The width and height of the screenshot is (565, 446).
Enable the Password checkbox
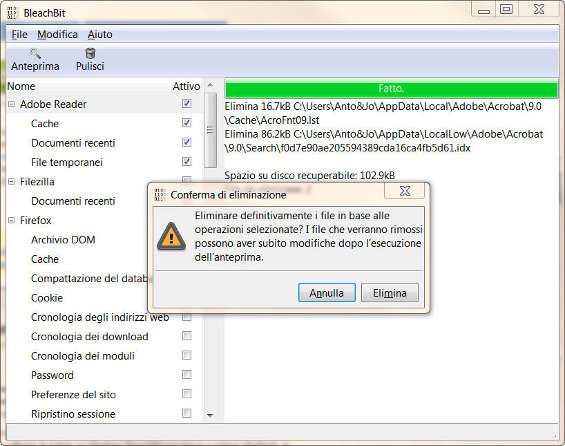coord(187,375)
